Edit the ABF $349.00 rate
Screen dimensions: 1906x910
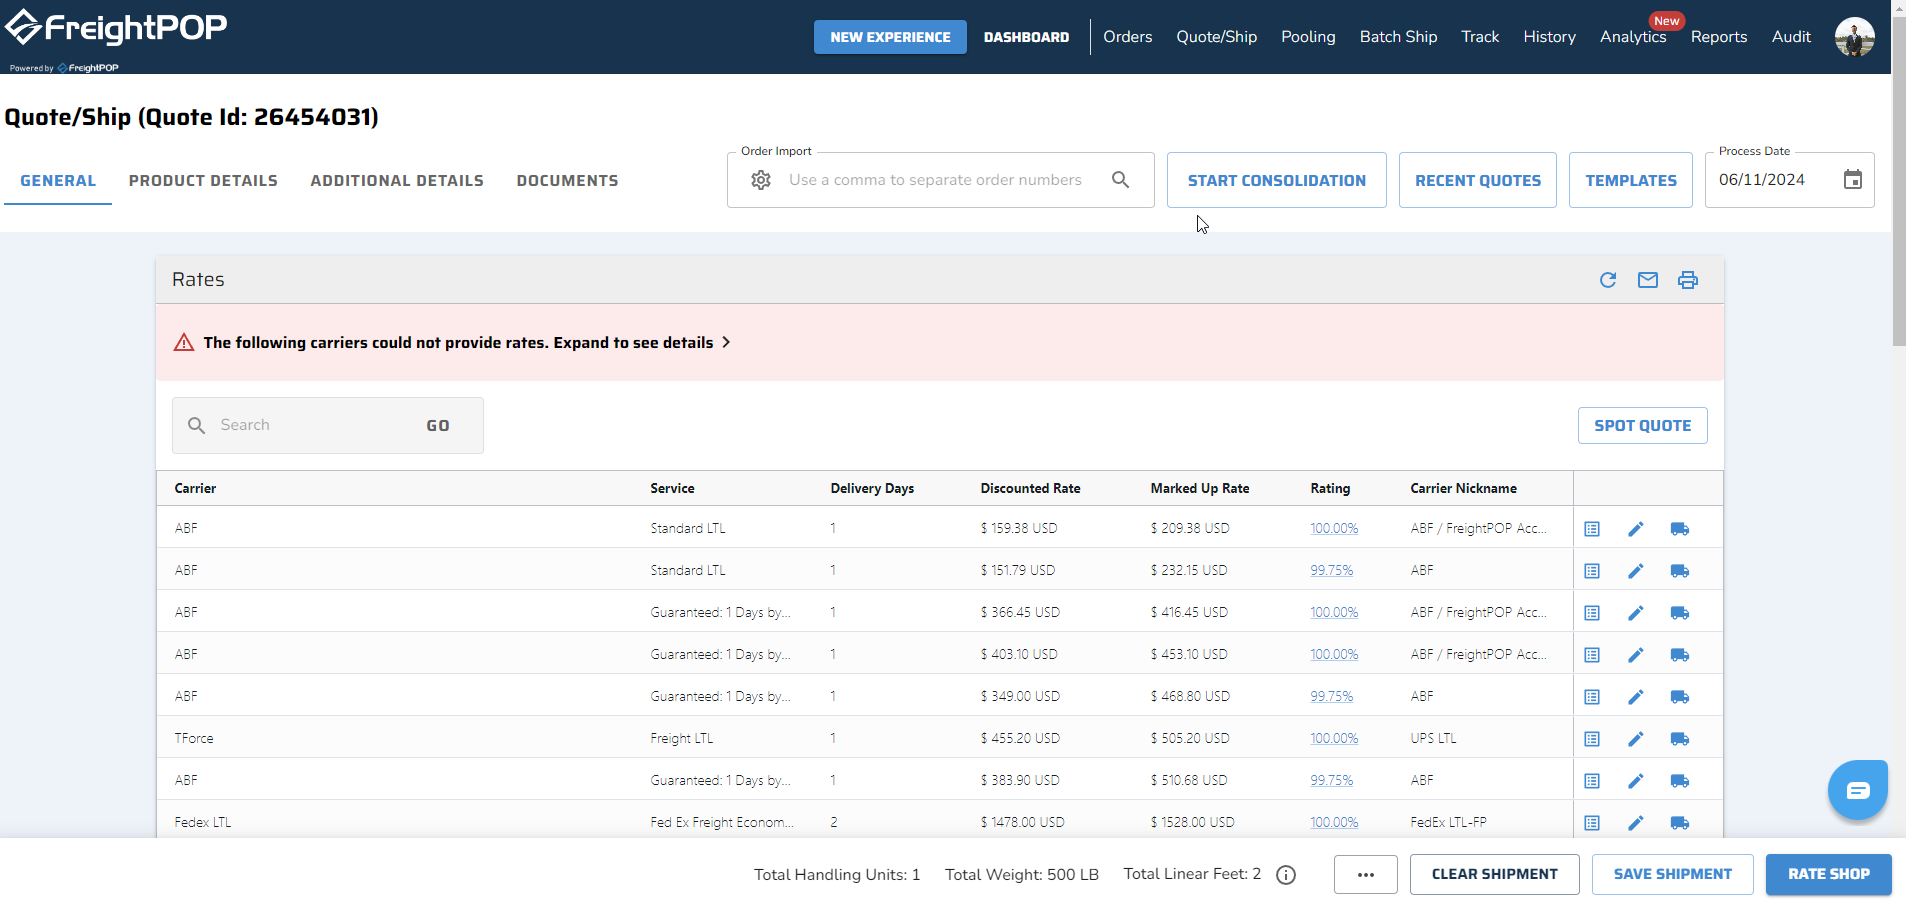tap(1636, 697)
